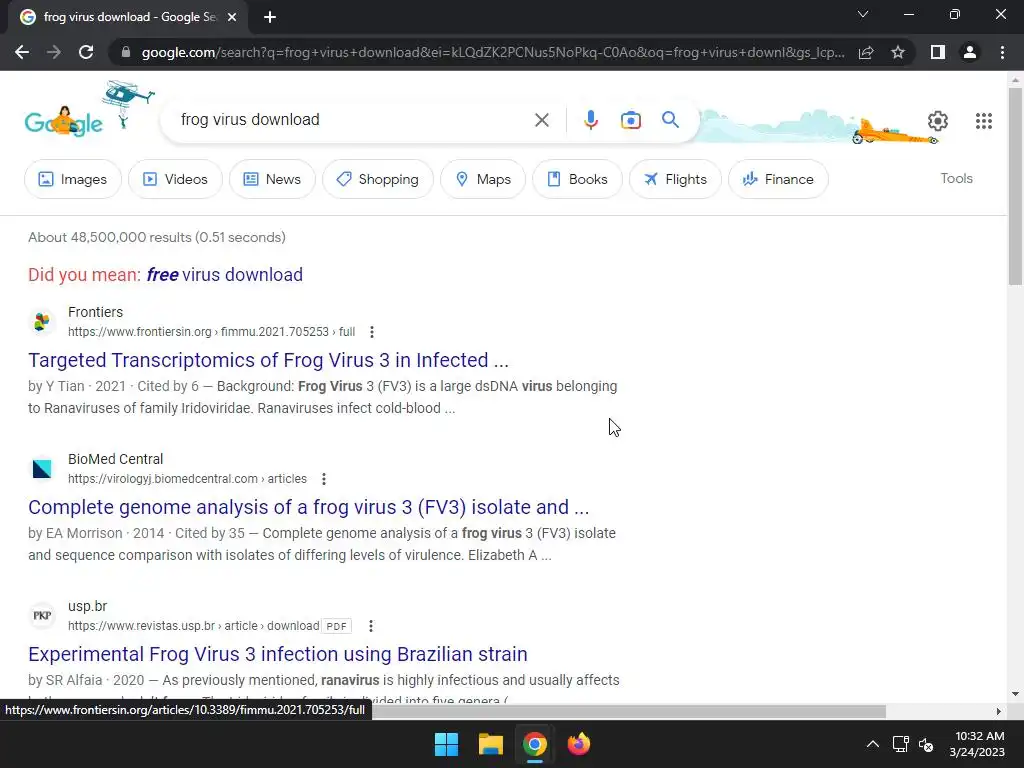
Task: Click the Chrome taskbar icon
Action: click(534, 744)
